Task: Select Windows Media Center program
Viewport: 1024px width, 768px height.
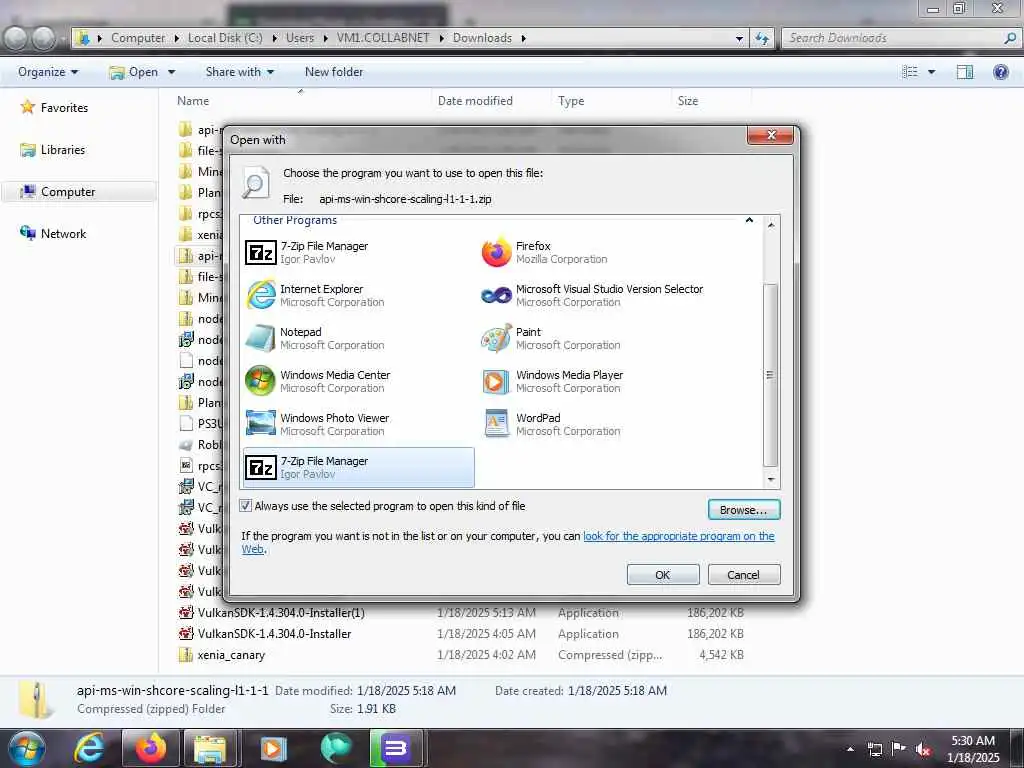Action: 358,381
